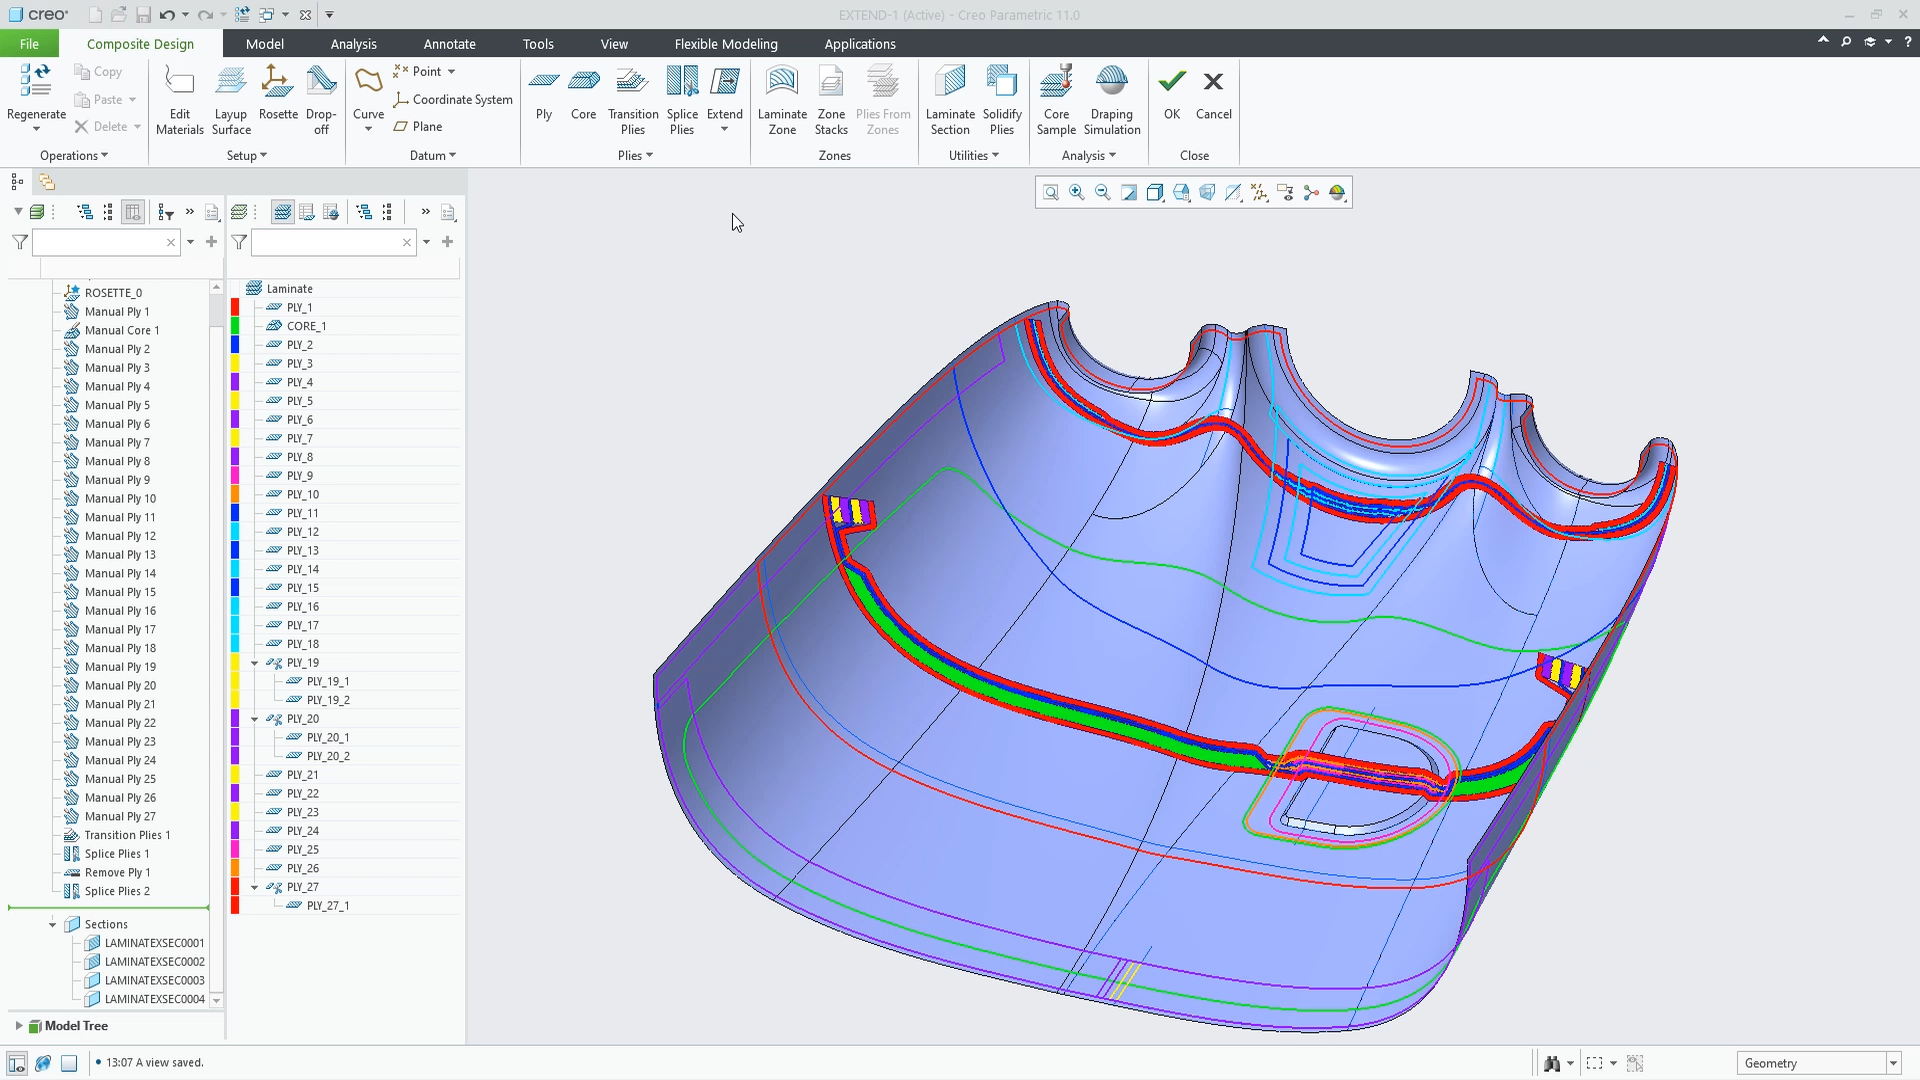Toggle the spin center display
1920x1080 pixels.
click(x=1311, y=193)
